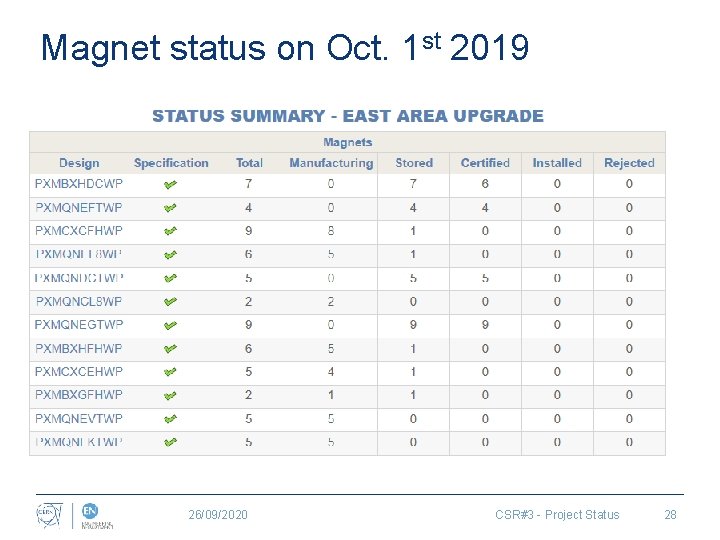Click green checkmark for PXMBXHDCWP
720x540 pixels.
[170, 184]
